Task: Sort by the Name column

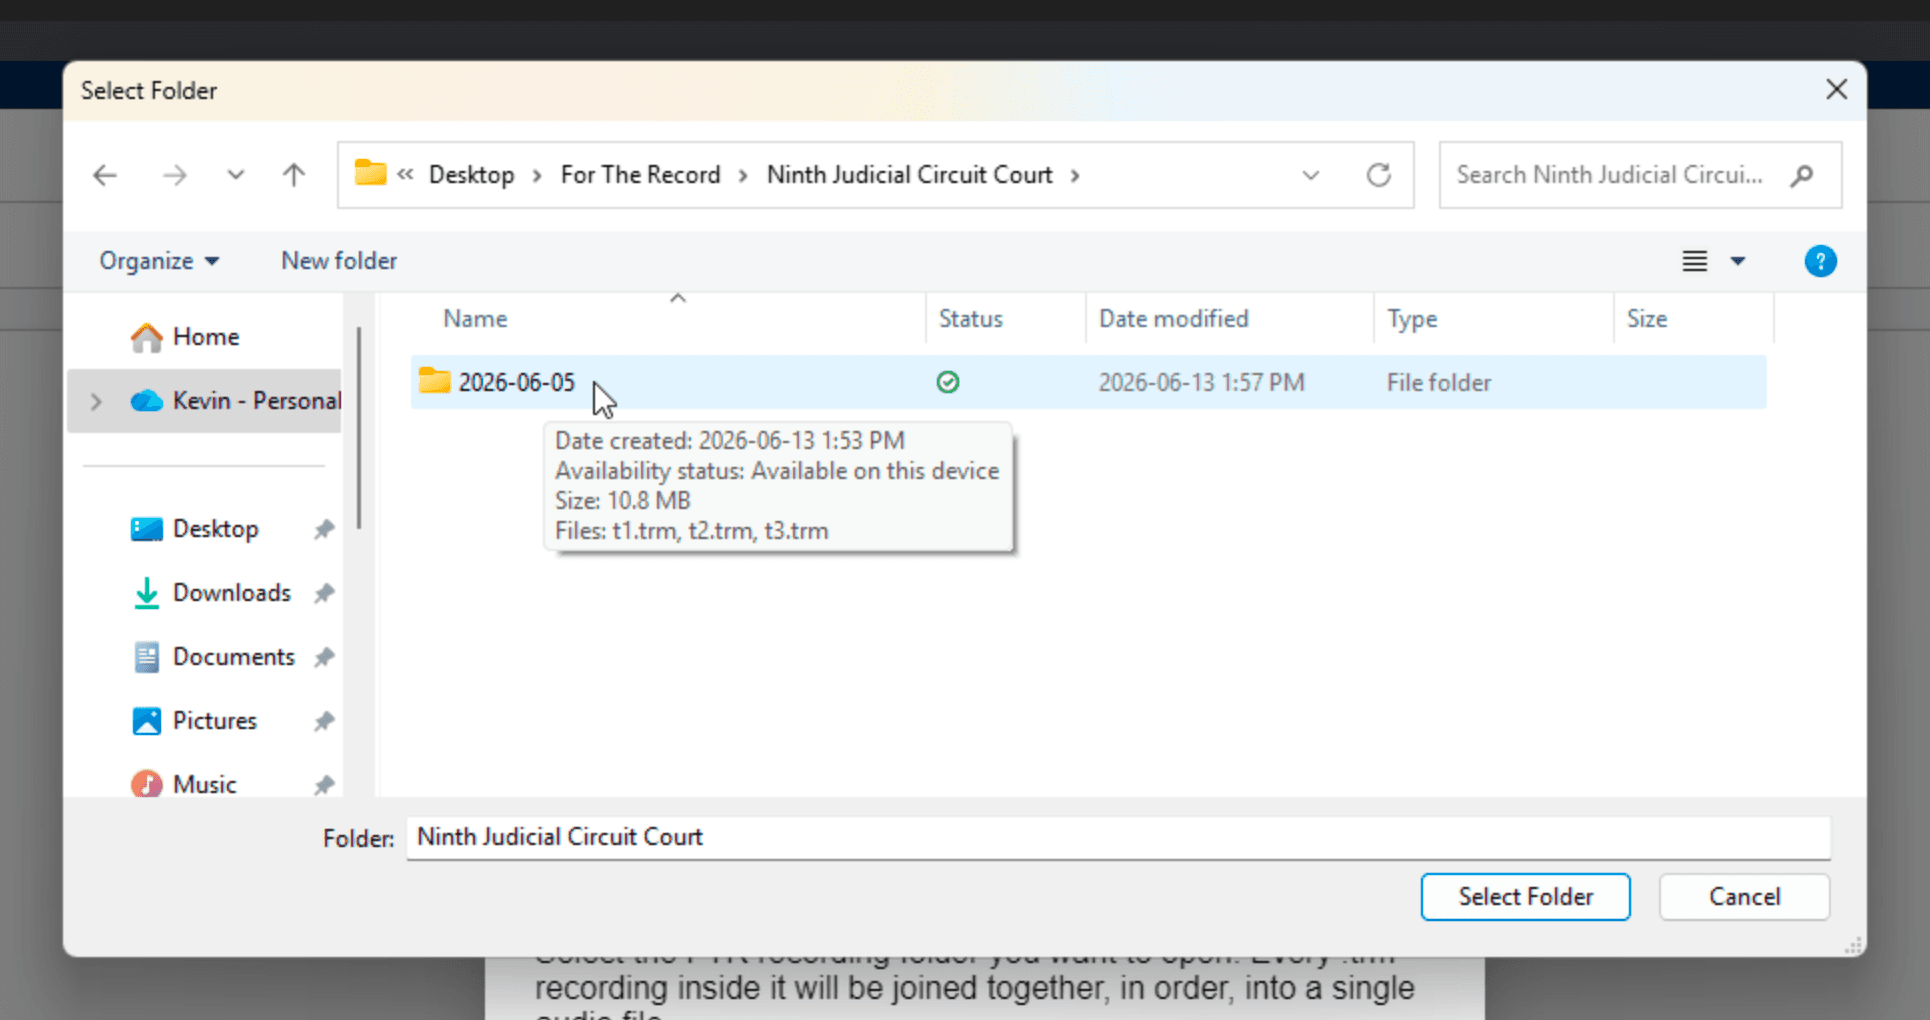Action: tap(475, 319)
